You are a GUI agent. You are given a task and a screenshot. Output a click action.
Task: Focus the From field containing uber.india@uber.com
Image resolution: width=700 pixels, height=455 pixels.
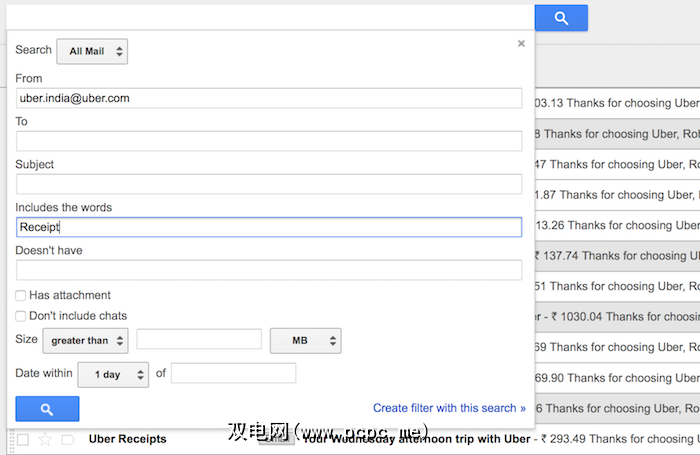click(x=269, y=98)
